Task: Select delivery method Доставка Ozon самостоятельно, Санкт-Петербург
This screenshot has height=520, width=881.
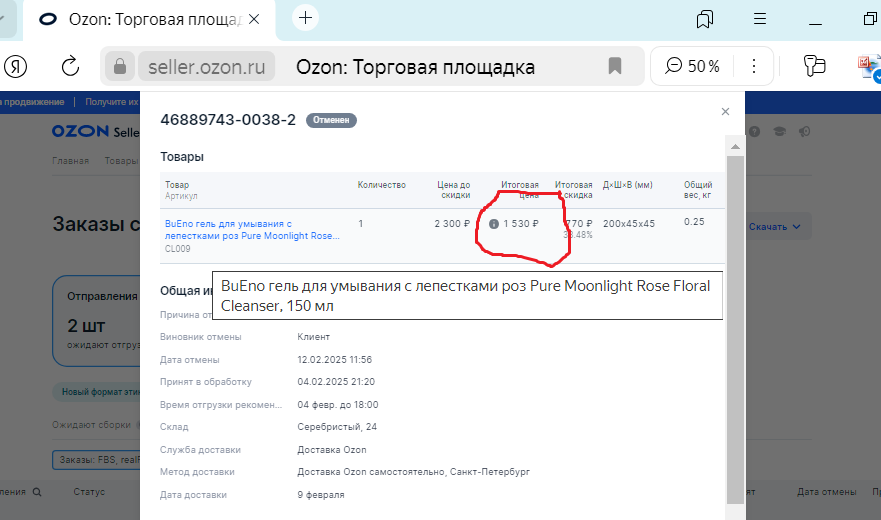Action: tap(414, 472)
